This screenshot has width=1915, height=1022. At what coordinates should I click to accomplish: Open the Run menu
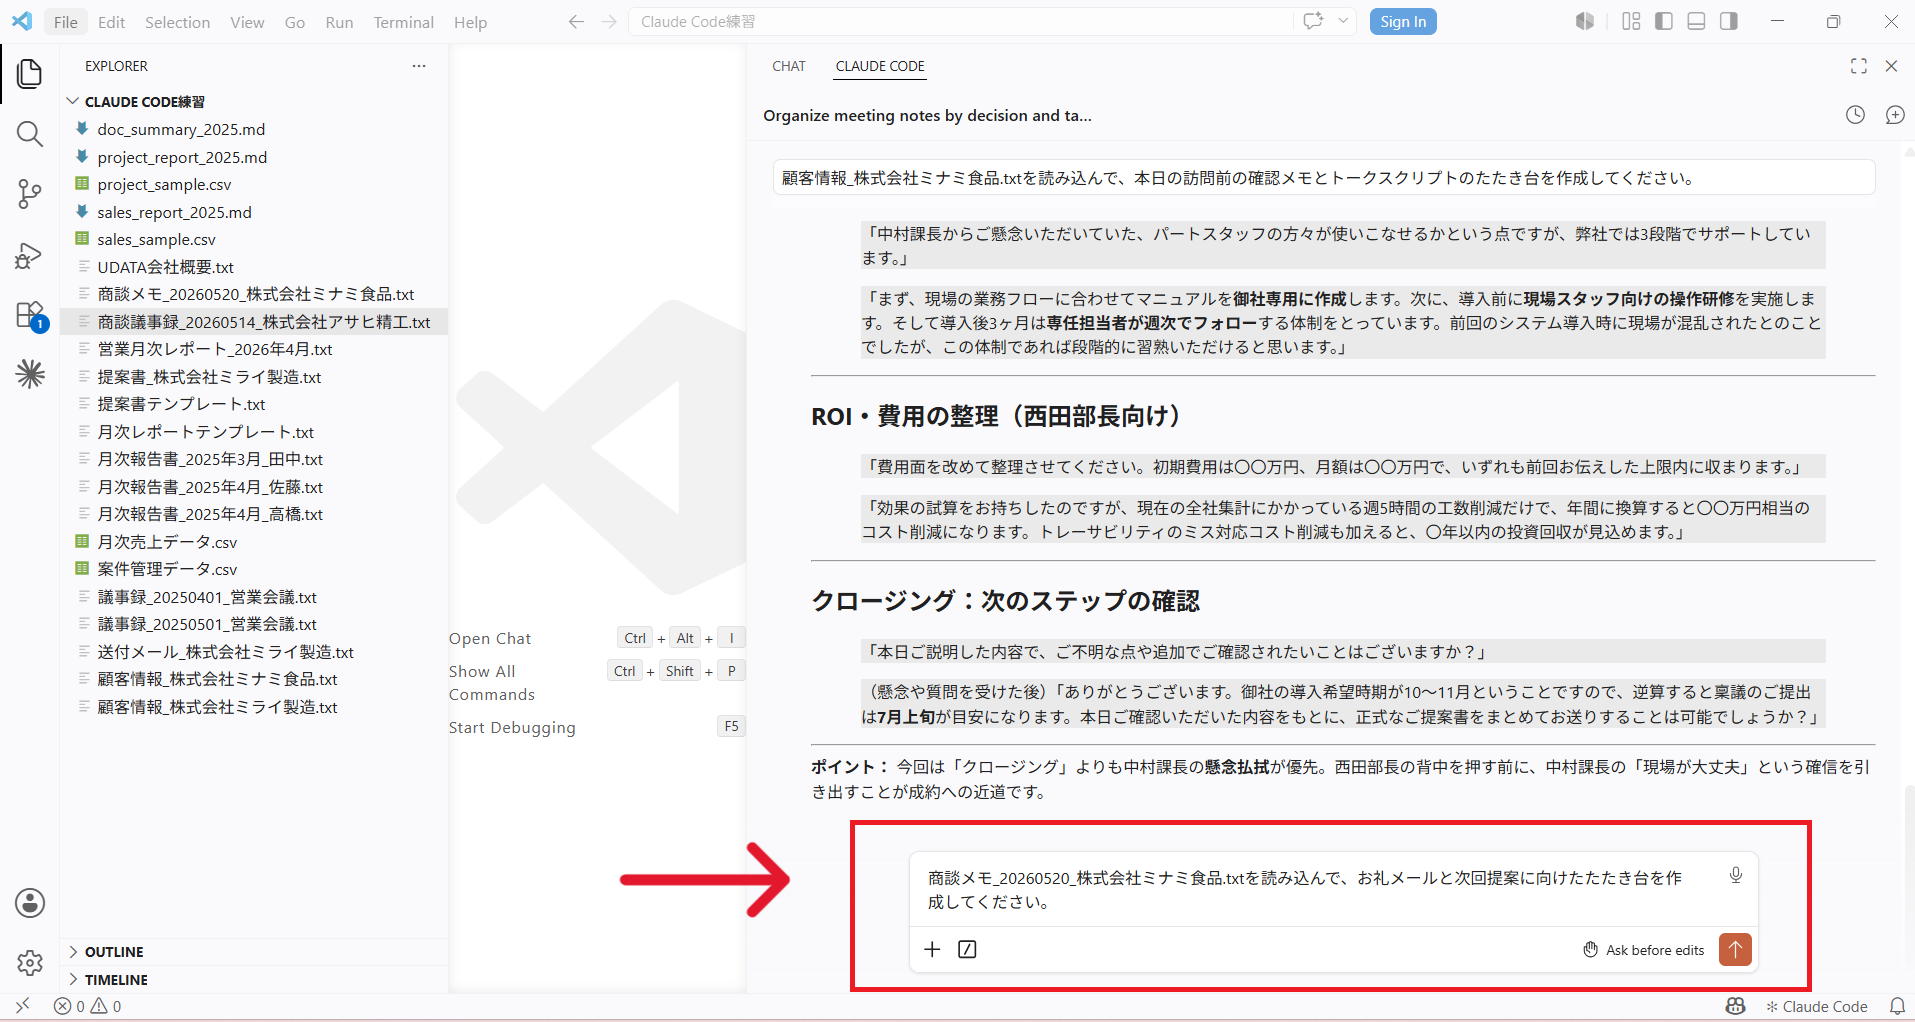point(339,22)
